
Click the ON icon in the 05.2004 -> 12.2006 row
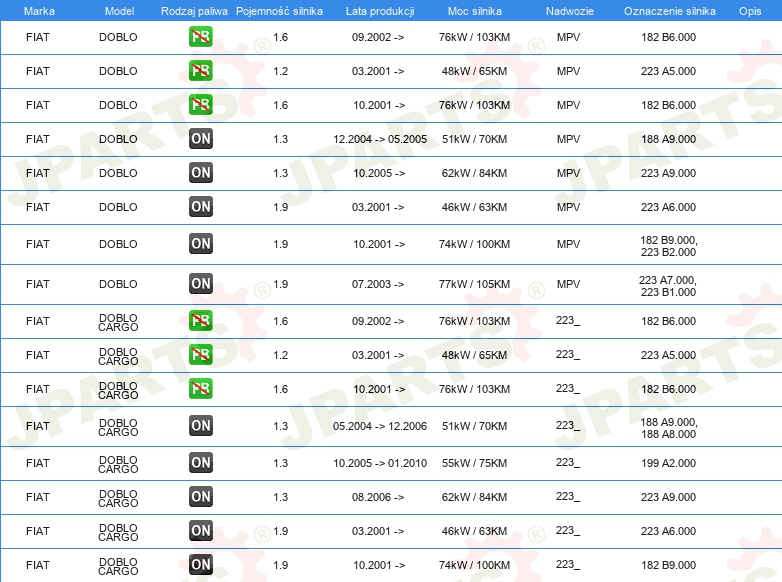(200, 426)
